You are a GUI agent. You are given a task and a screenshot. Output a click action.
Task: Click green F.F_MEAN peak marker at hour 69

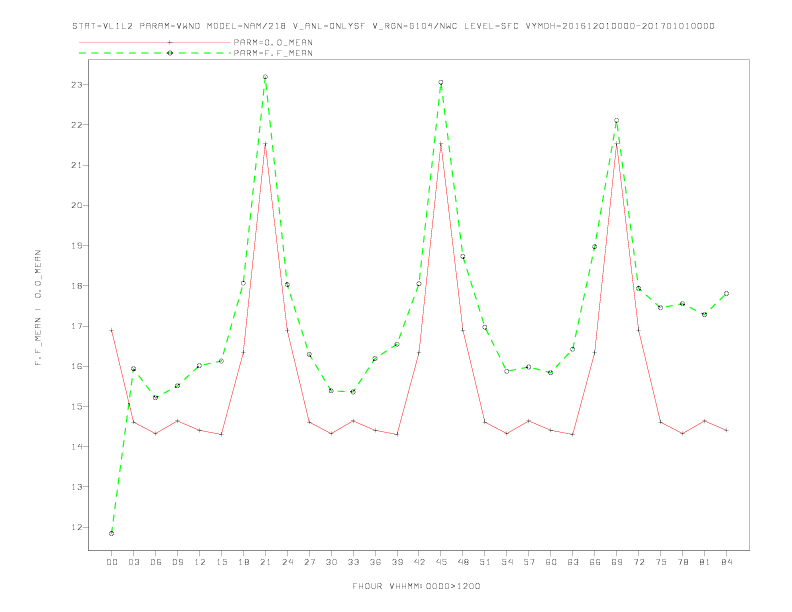click(617, 121)
